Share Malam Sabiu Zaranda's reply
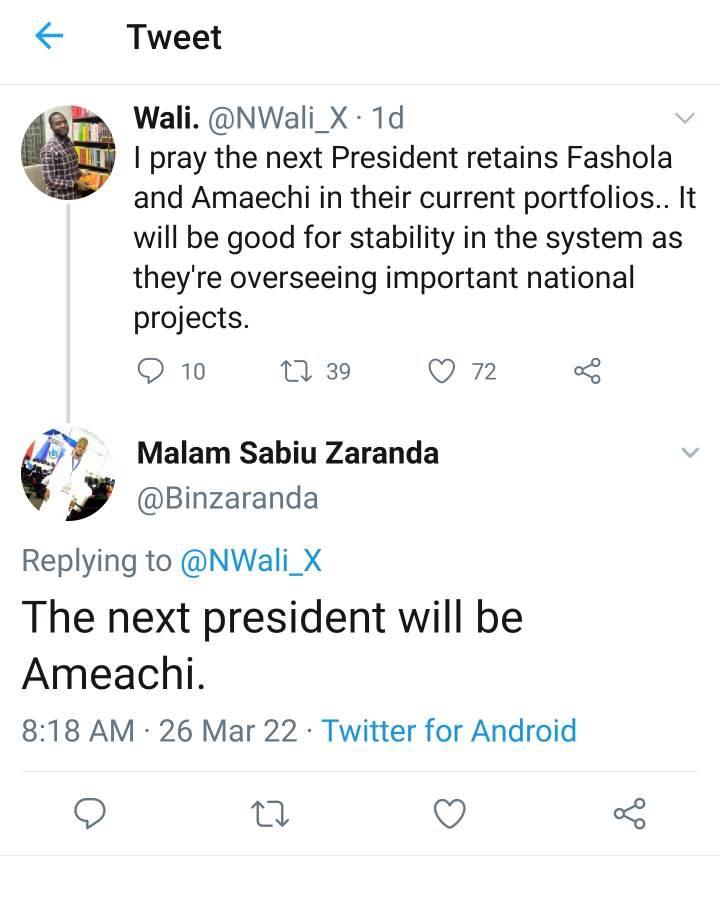This screenshot has width=720, height=911. pyautogui.click(x=629, y=813)
